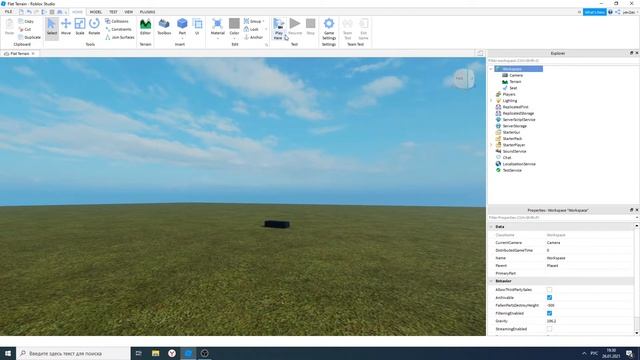
Task: Switch to the MODEL ribbon tab
Action: [x=96, y=12]
